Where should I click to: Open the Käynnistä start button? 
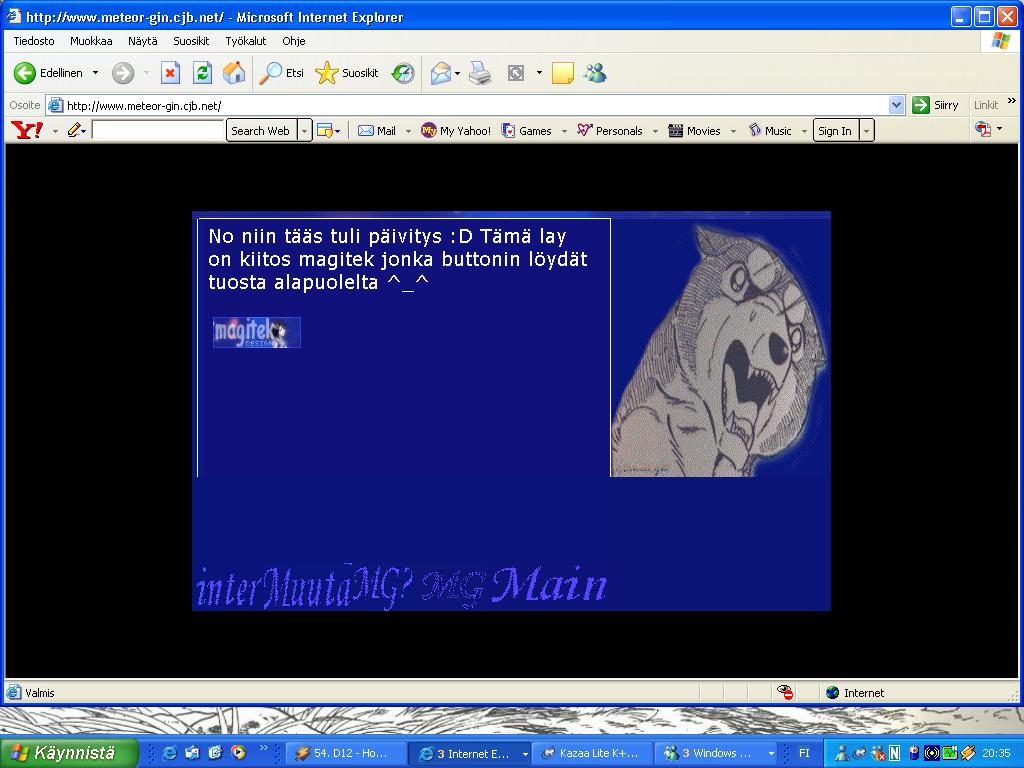(x=68, y=753)
